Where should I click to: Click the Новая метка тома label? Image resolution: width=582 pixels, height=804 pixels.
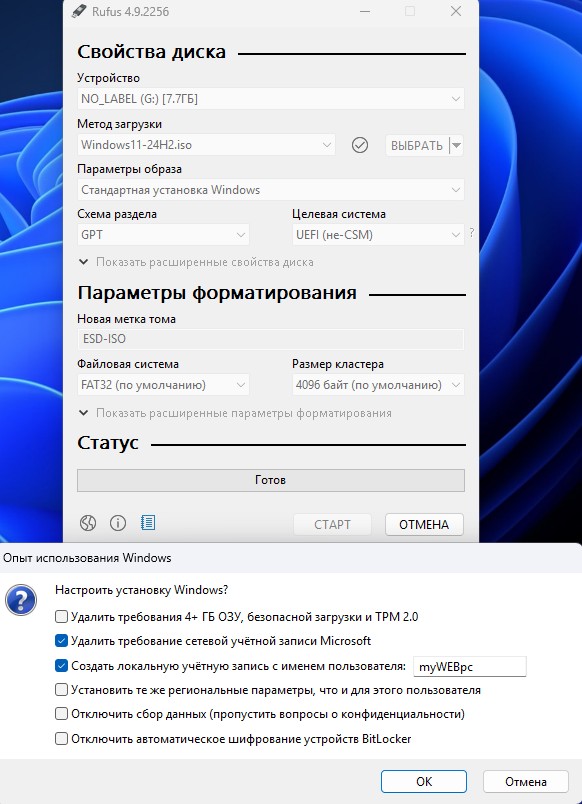tap(127, 319)
